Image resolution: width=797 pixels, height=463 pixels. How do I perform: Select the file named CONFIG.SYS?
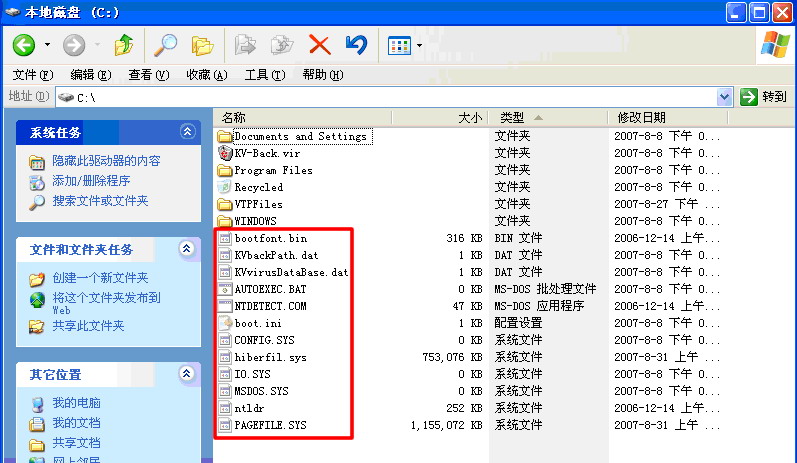tap(264, 341)
